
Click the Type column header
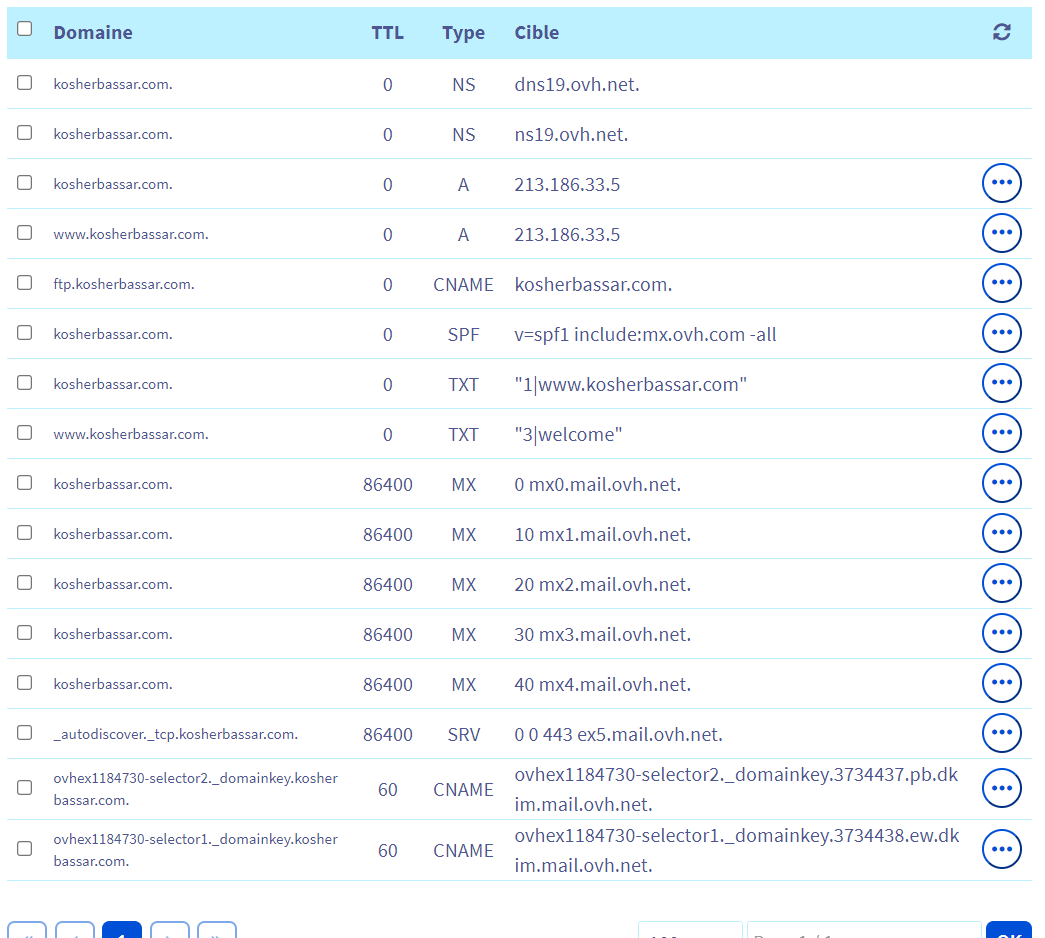click(x=463, y=33)
